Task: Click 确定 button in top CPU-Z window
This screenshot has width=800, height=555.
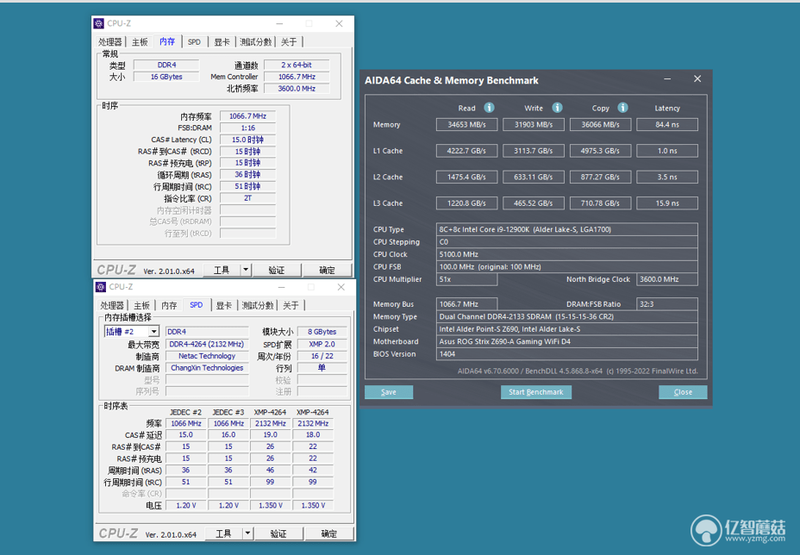Action: point(327,269)
